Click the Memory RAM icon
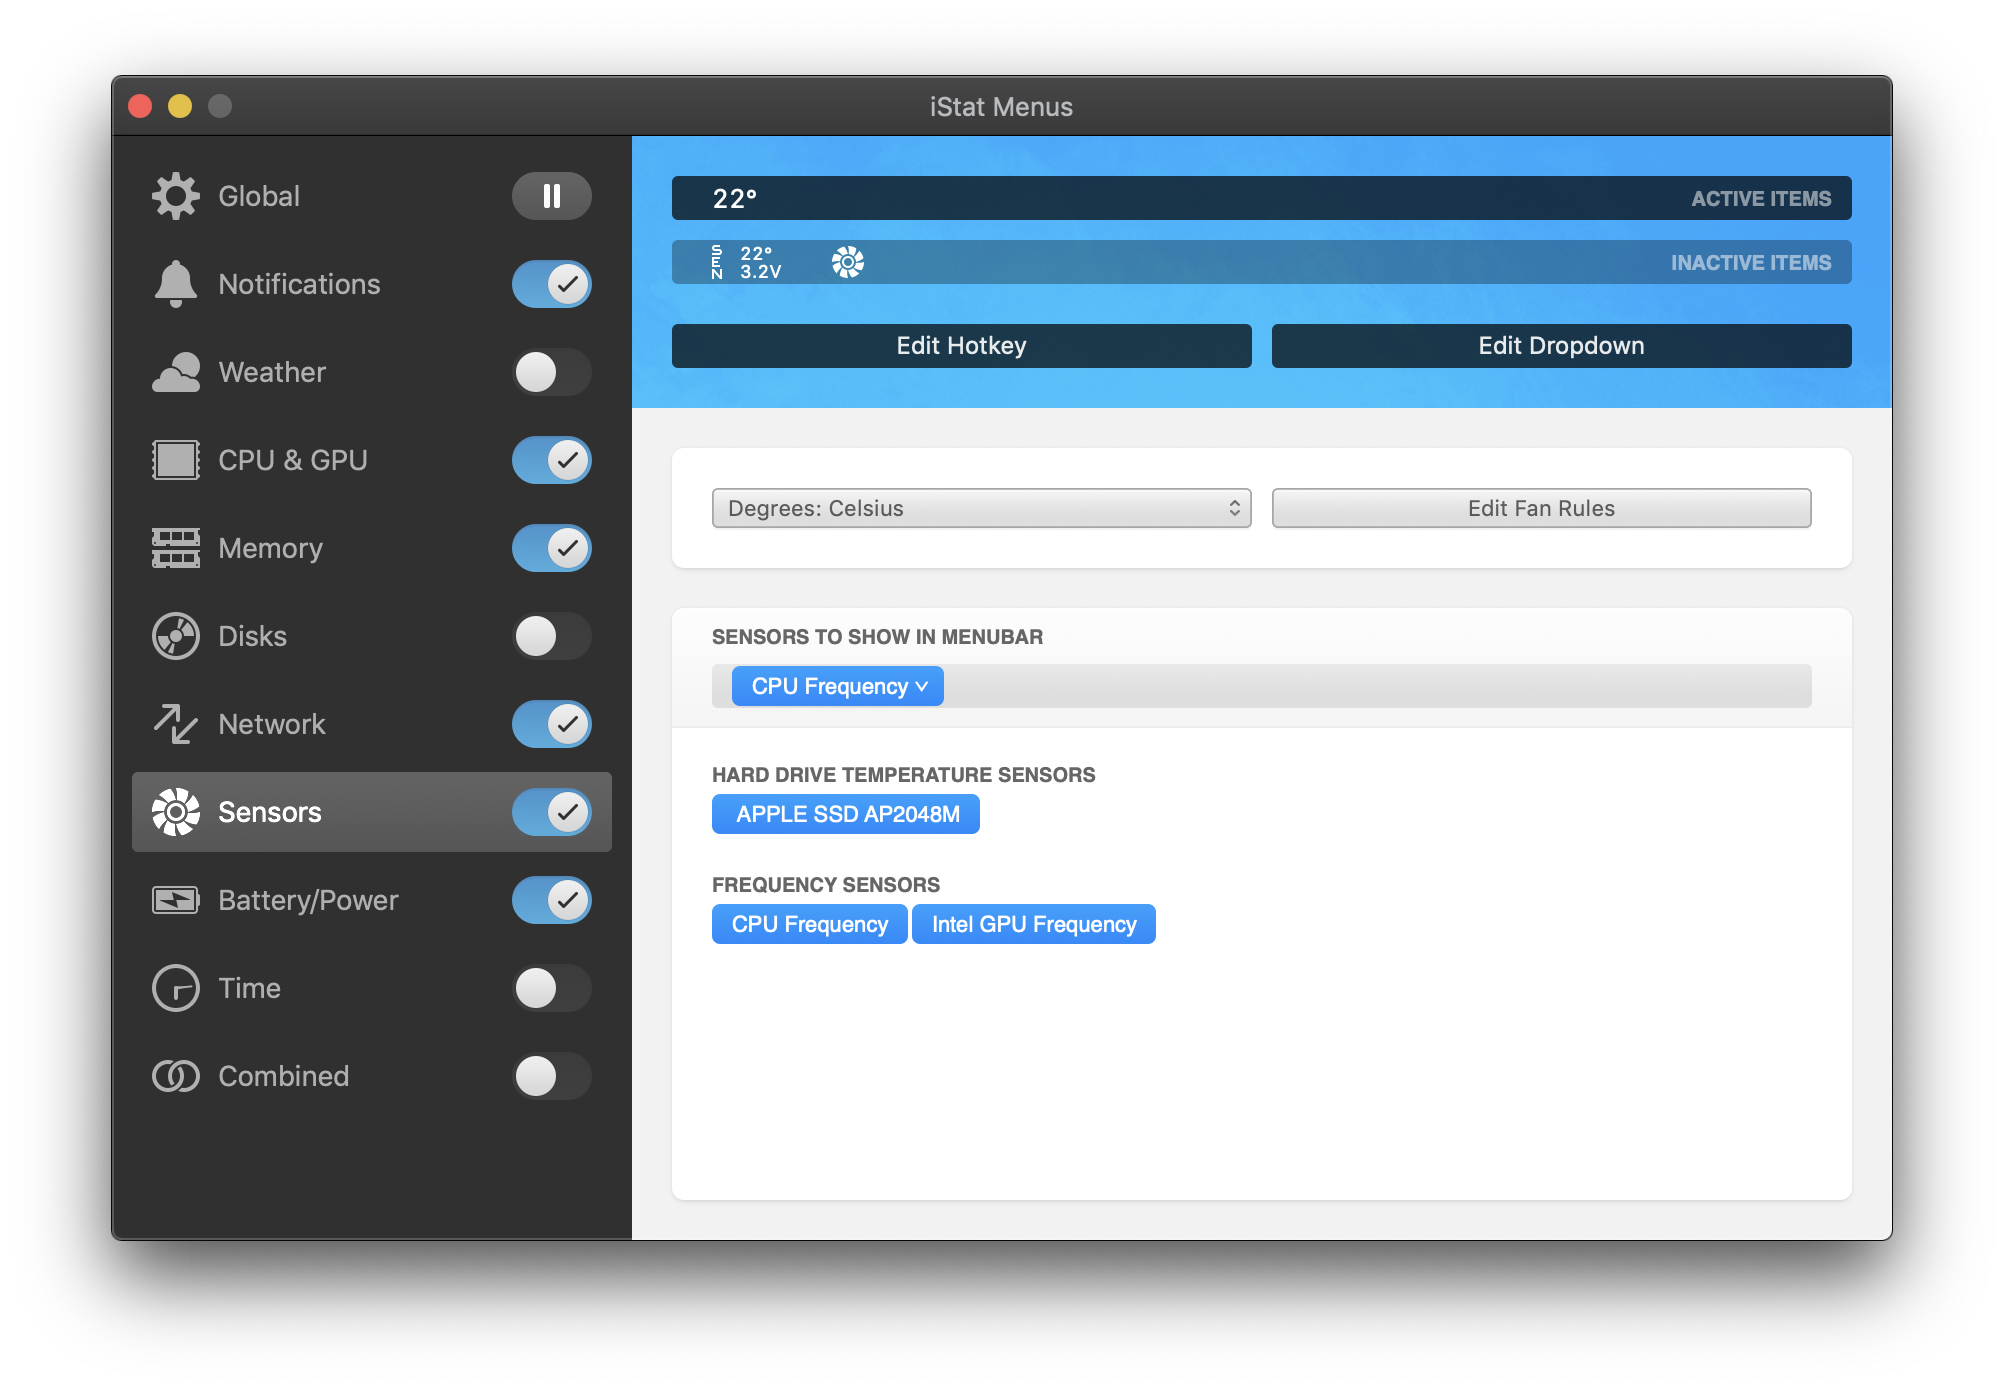Image resolution: width=2004 pixels, height=1388 pixels. pyautogui.click(x=176, y=548)
